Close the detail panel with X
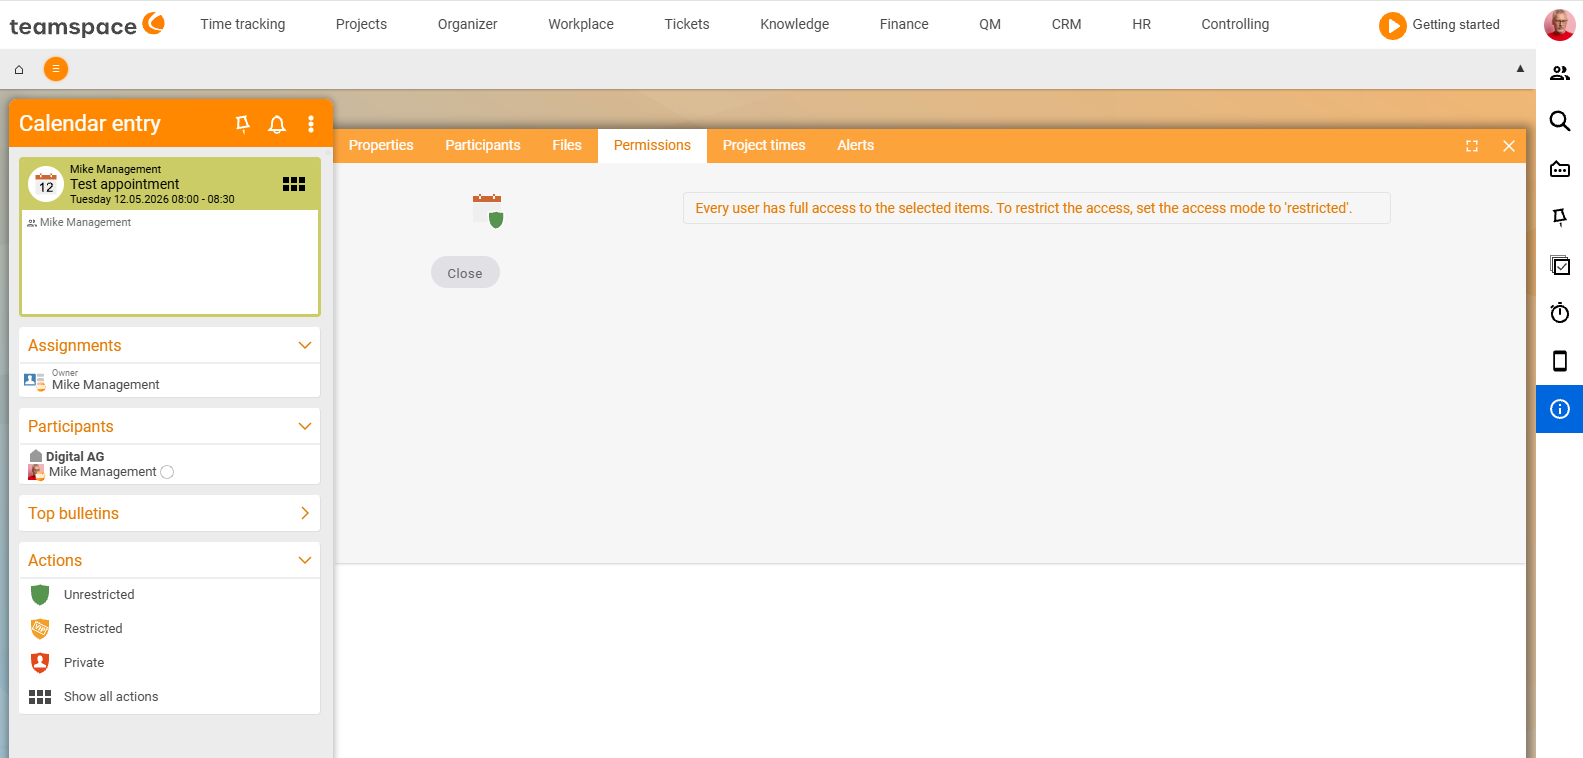Viewport: 1583px width, 758px height. point(1509,146)
